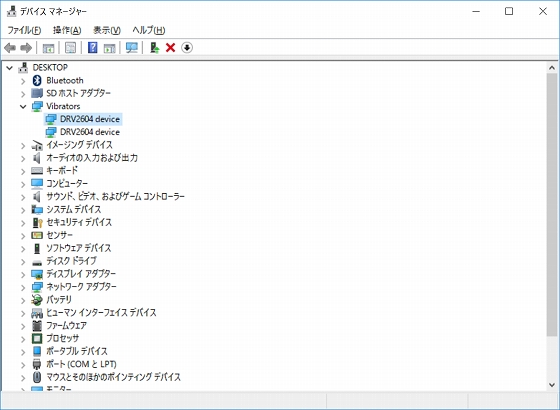
Task: Click the update driver toolbar icon
Action: click(154, 48)
